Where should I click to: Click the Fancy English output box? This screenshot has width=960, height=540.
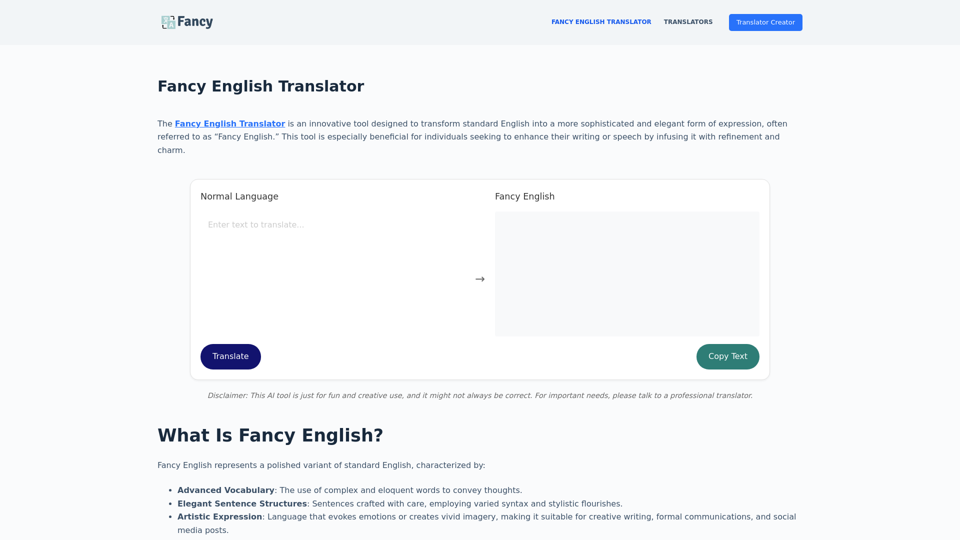tap(627, 273)
